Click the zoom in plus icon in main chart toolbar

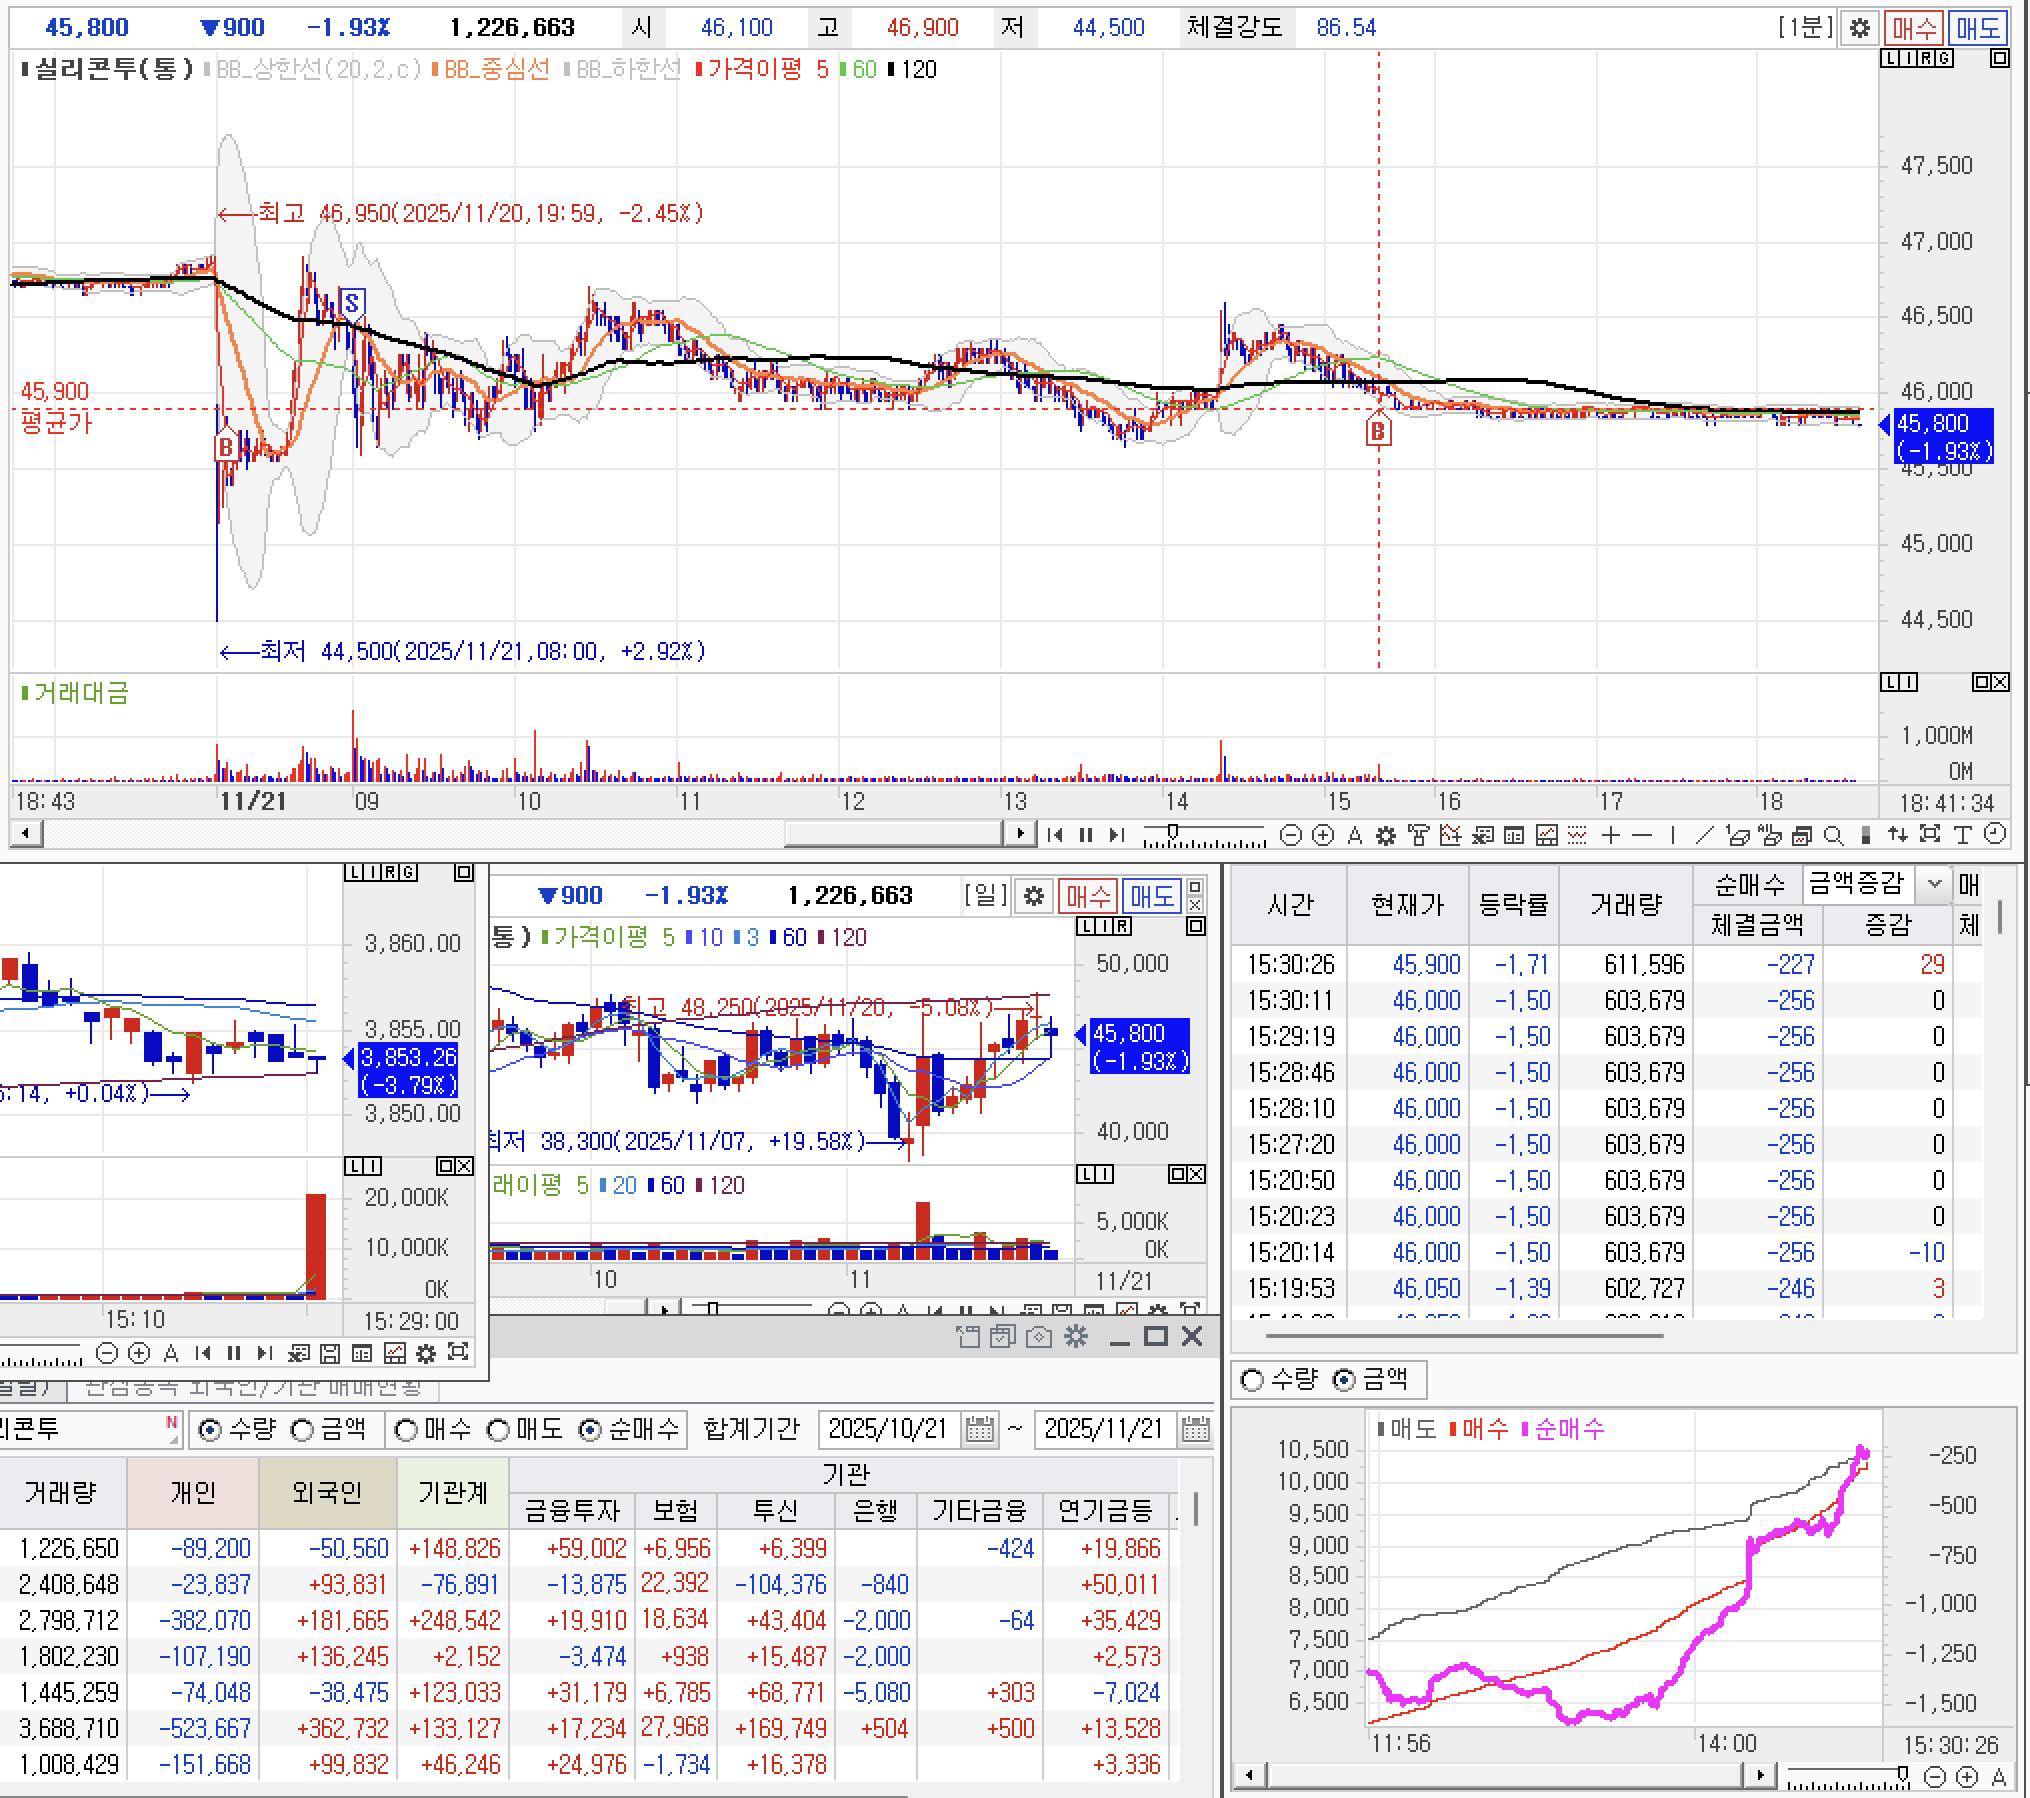pos(1322,835)
